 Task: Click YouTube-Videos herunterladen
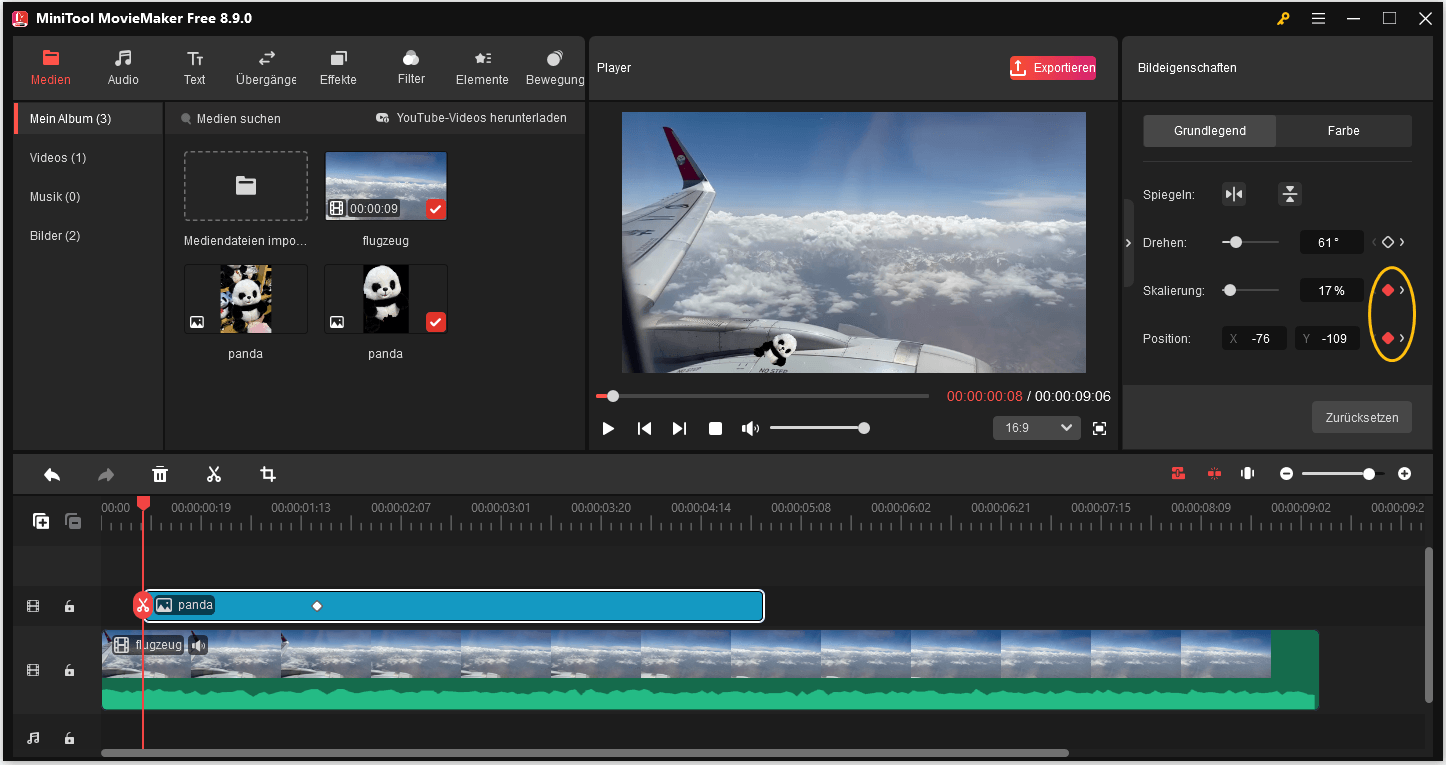click(471, 118)
